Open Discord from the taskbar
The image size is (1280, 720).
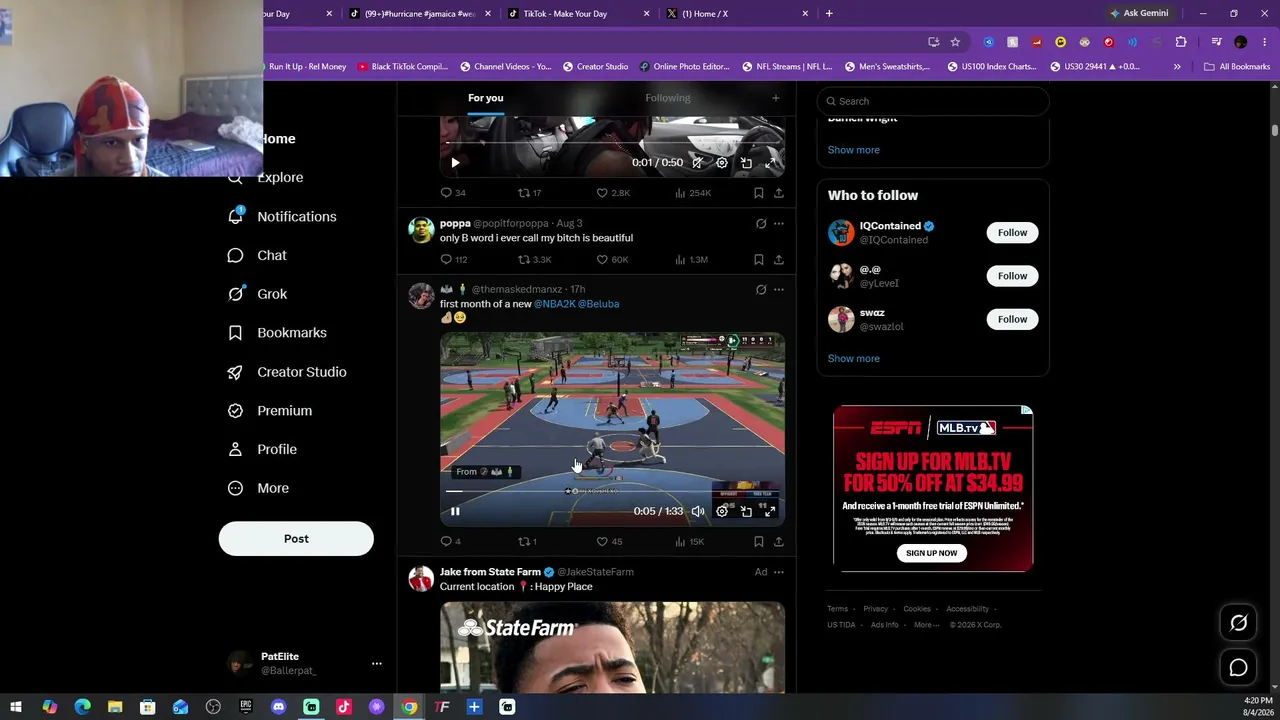click(278, 707)
